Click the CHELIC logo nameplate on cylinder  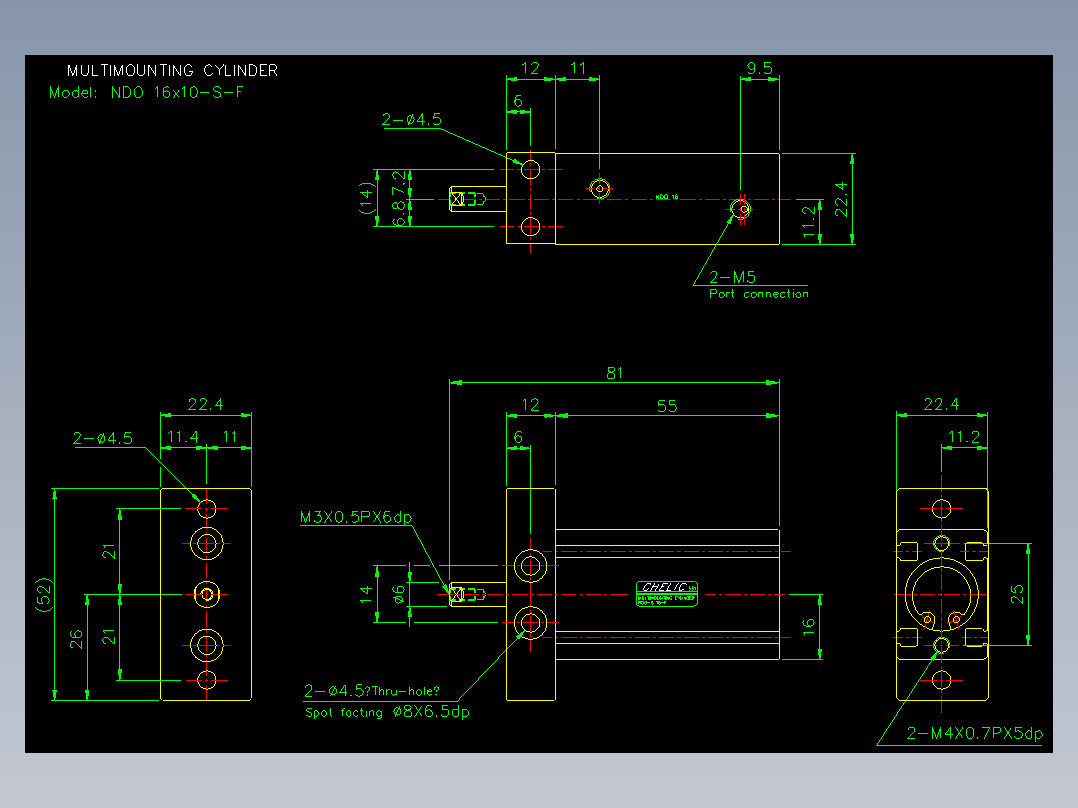[x=667, y=593]
